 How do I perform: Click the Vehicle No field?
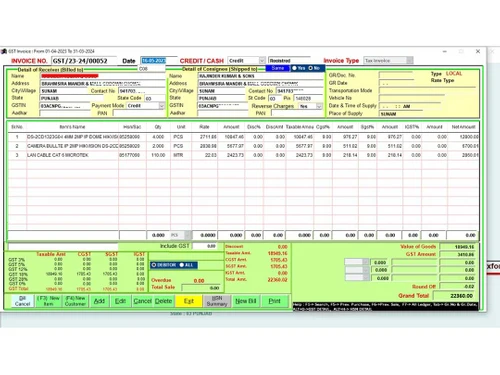[x=411, y=98]
